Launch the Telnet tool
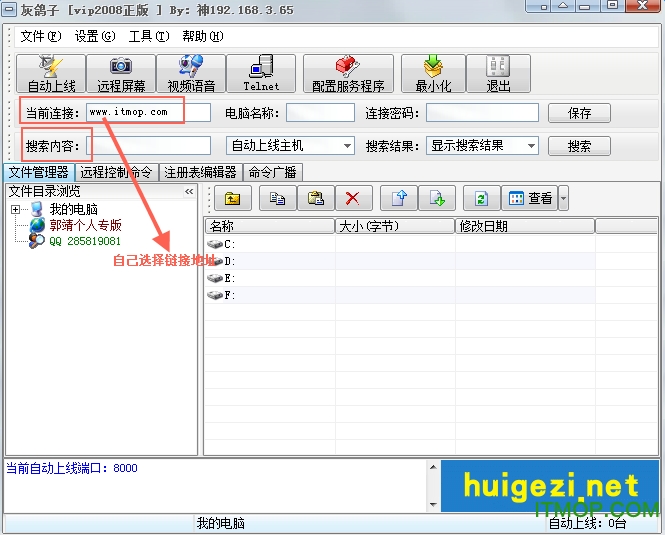The height and width of the screenshot is (535, 665). pyautogui.click(x=261, y=73)
